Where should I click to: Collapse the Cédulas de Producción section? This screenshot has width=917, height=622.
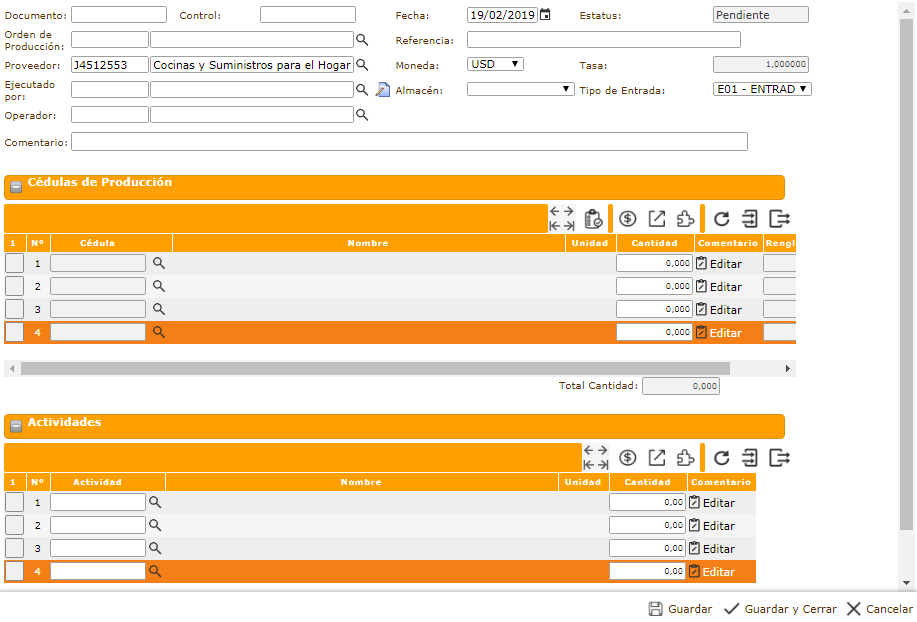[16, 187]
